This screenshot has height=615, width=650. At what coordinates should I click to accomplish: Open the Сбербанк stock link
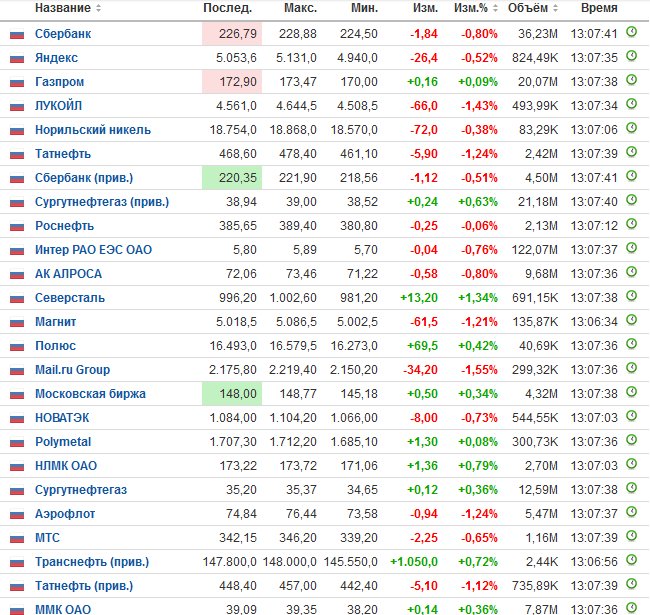click(x=63, y=34)
